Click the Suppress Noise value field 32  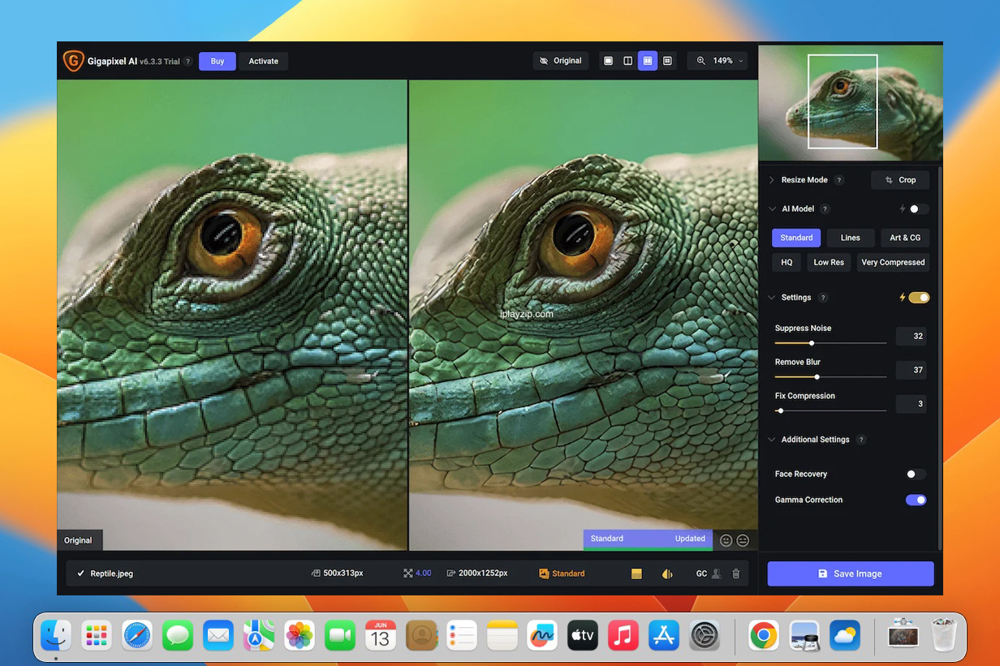coord(911,336)
